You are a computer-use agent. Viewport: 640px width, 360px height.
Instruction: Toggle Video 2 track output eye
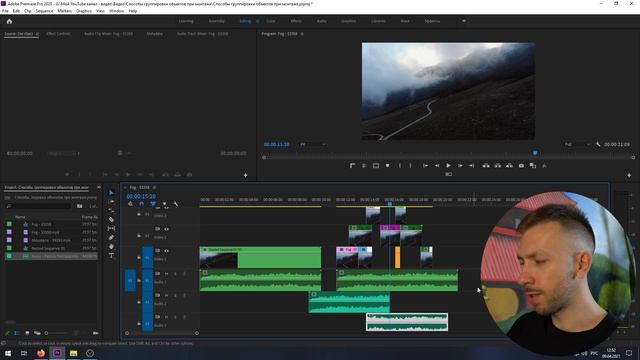pos(166,229)
